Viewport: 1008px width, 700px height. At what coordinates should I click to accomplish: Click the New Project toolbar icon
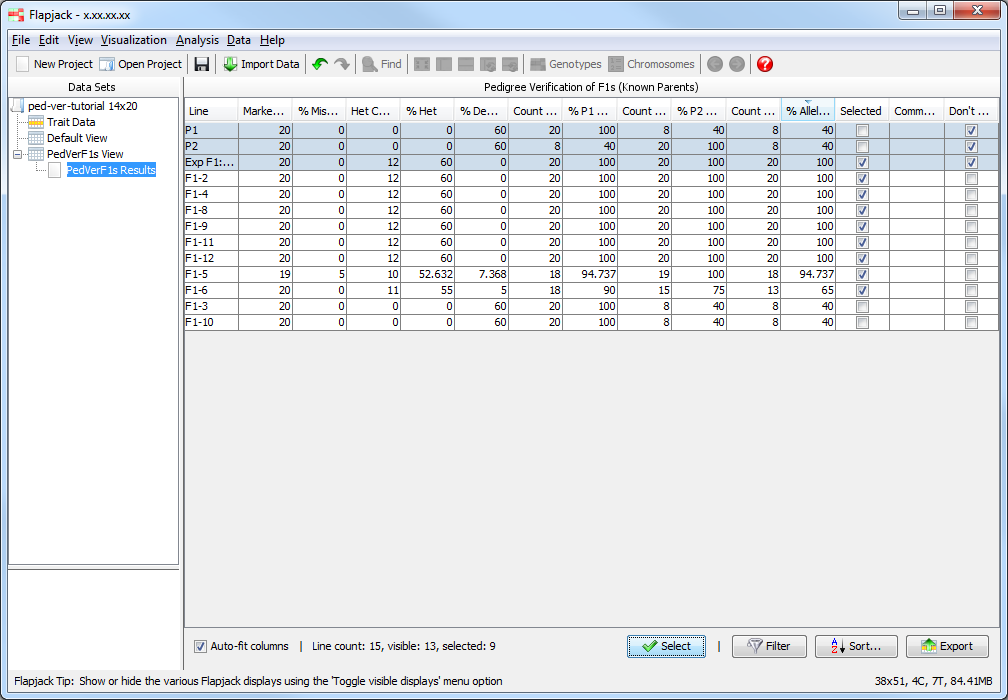click(x=22, y=64)
